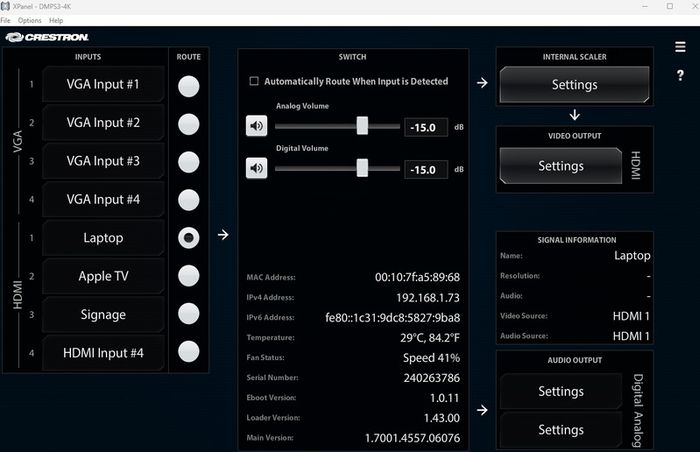Viewport: 700px width, 452px height.
Task: Click the IPv6 address fe80::1c31:9dc8:5827:9ba8
Action: pyautogui.click(x=392, y=318)
